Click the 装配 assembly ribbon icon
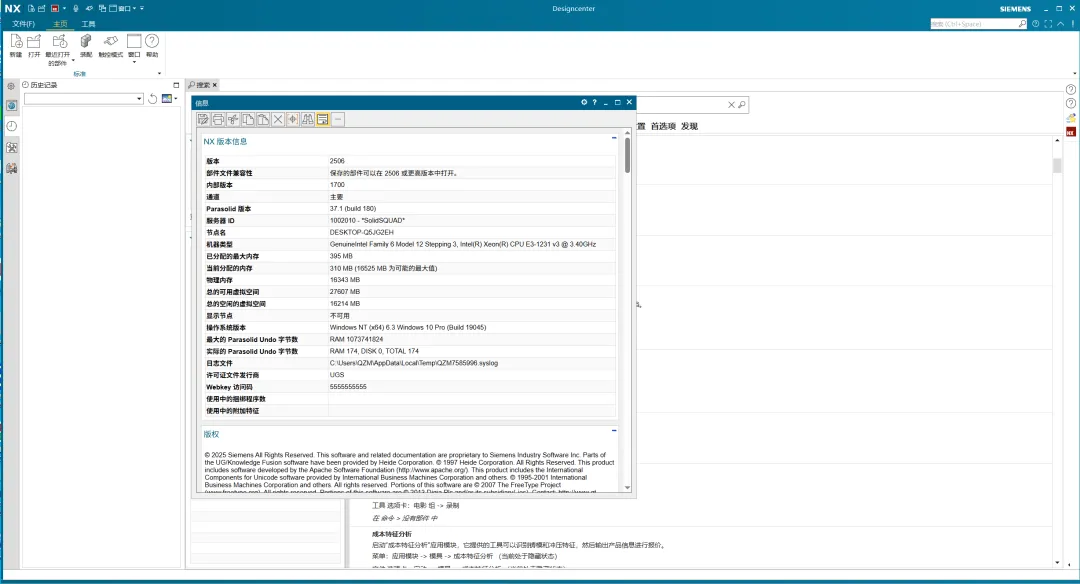The width and height of the screenshot is (1080, 584). click(x=86, y=42)
